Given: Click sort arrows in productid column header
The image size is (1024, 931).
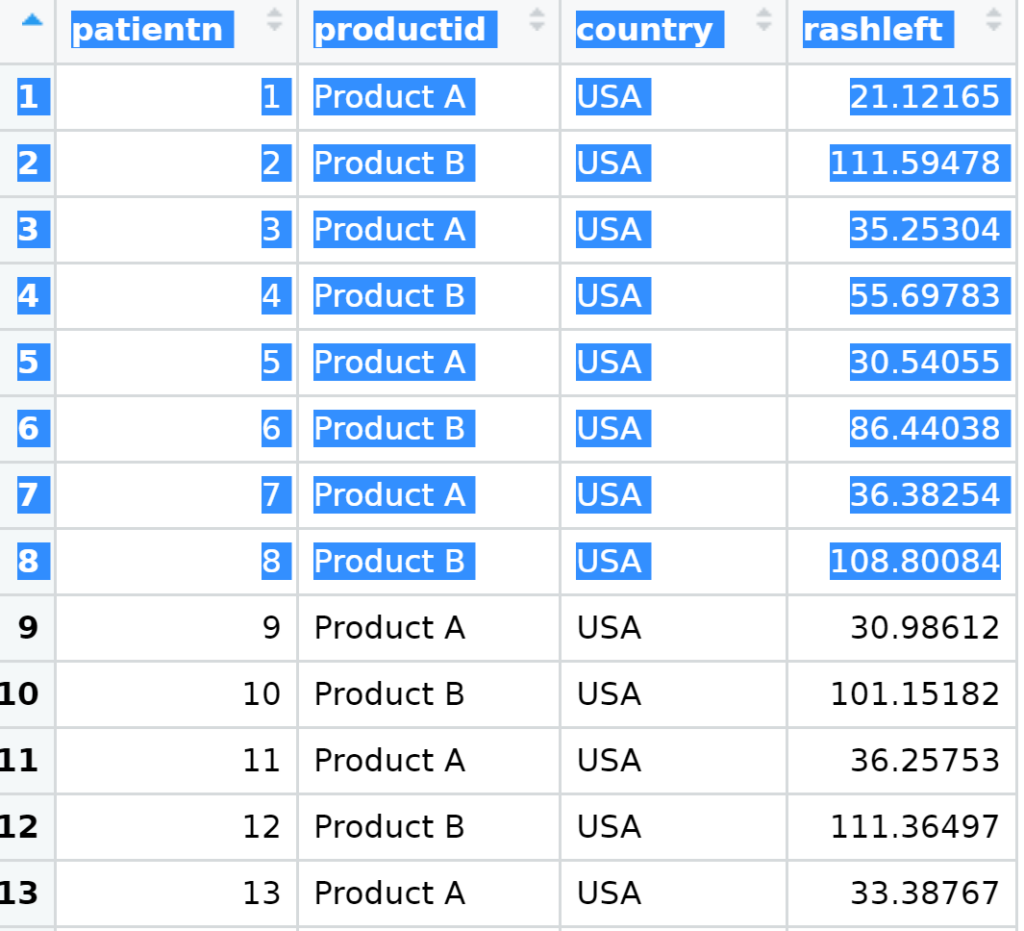Looking at the screenshot, I should 537,20.
